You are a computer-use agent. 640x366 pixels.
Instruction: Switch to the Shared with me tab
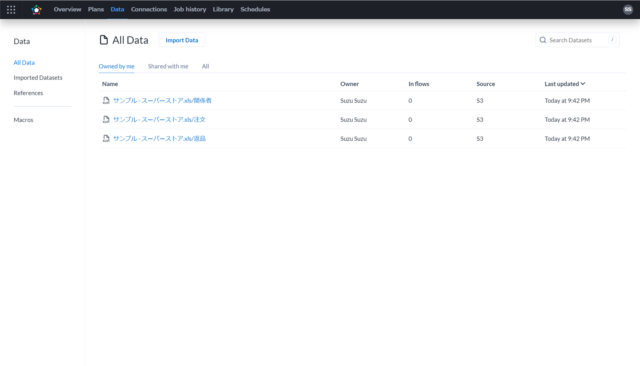pos(168,66)
